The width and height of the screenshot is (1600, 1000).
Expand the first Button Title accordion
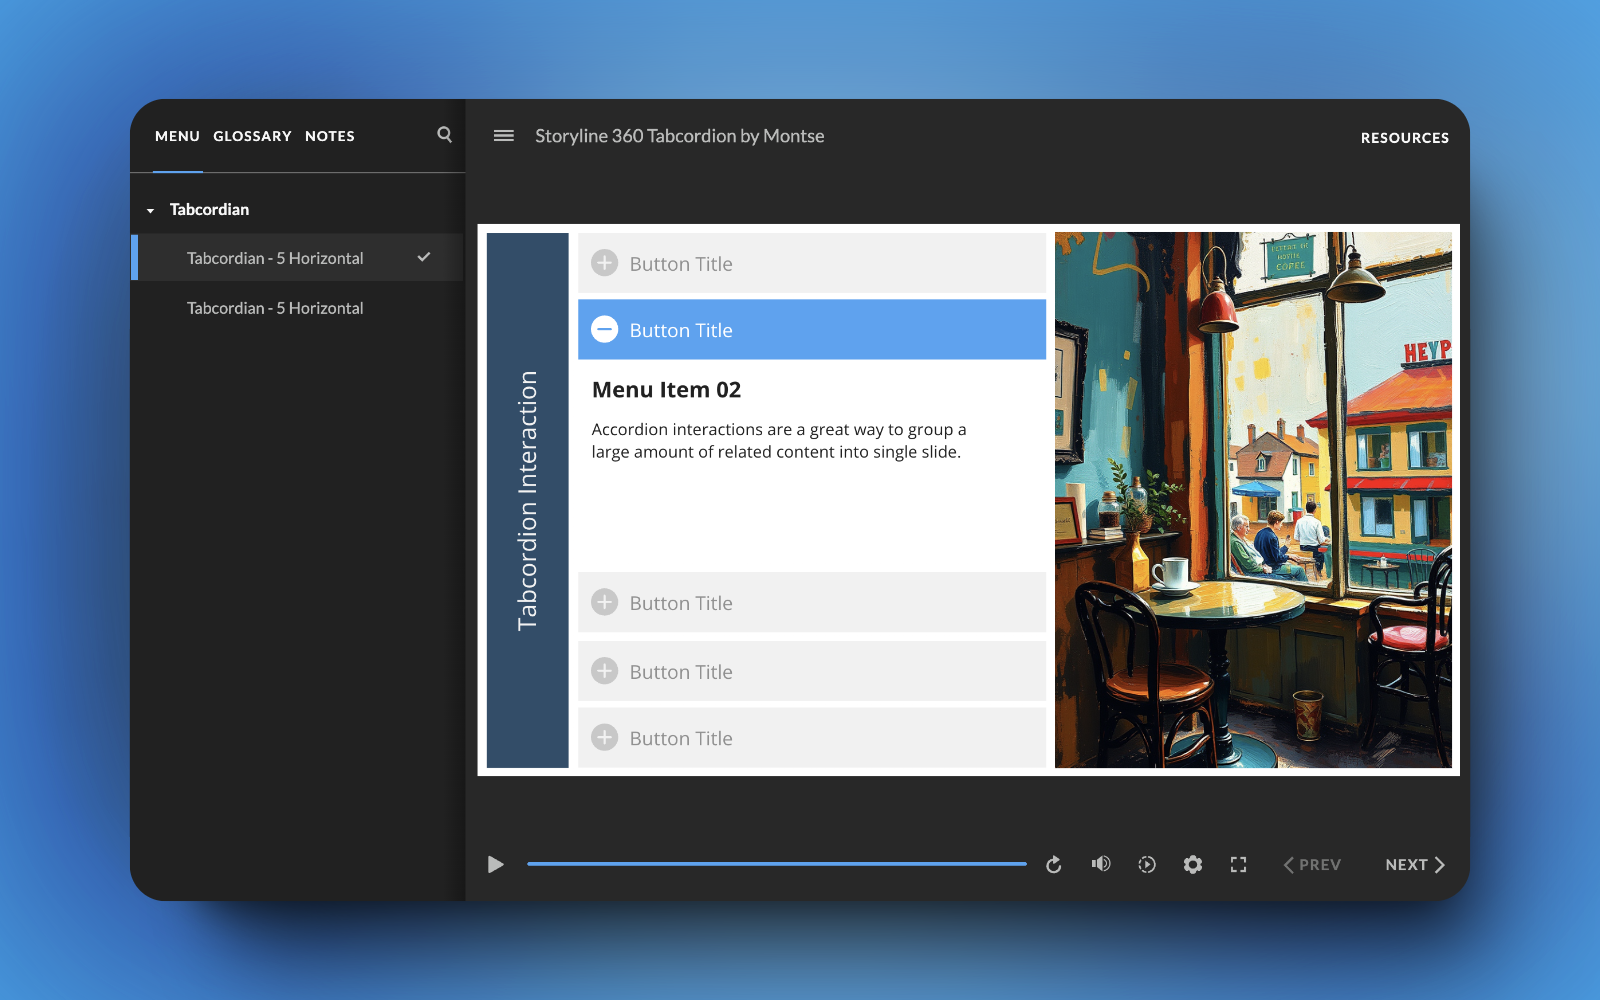click(811, 264)
